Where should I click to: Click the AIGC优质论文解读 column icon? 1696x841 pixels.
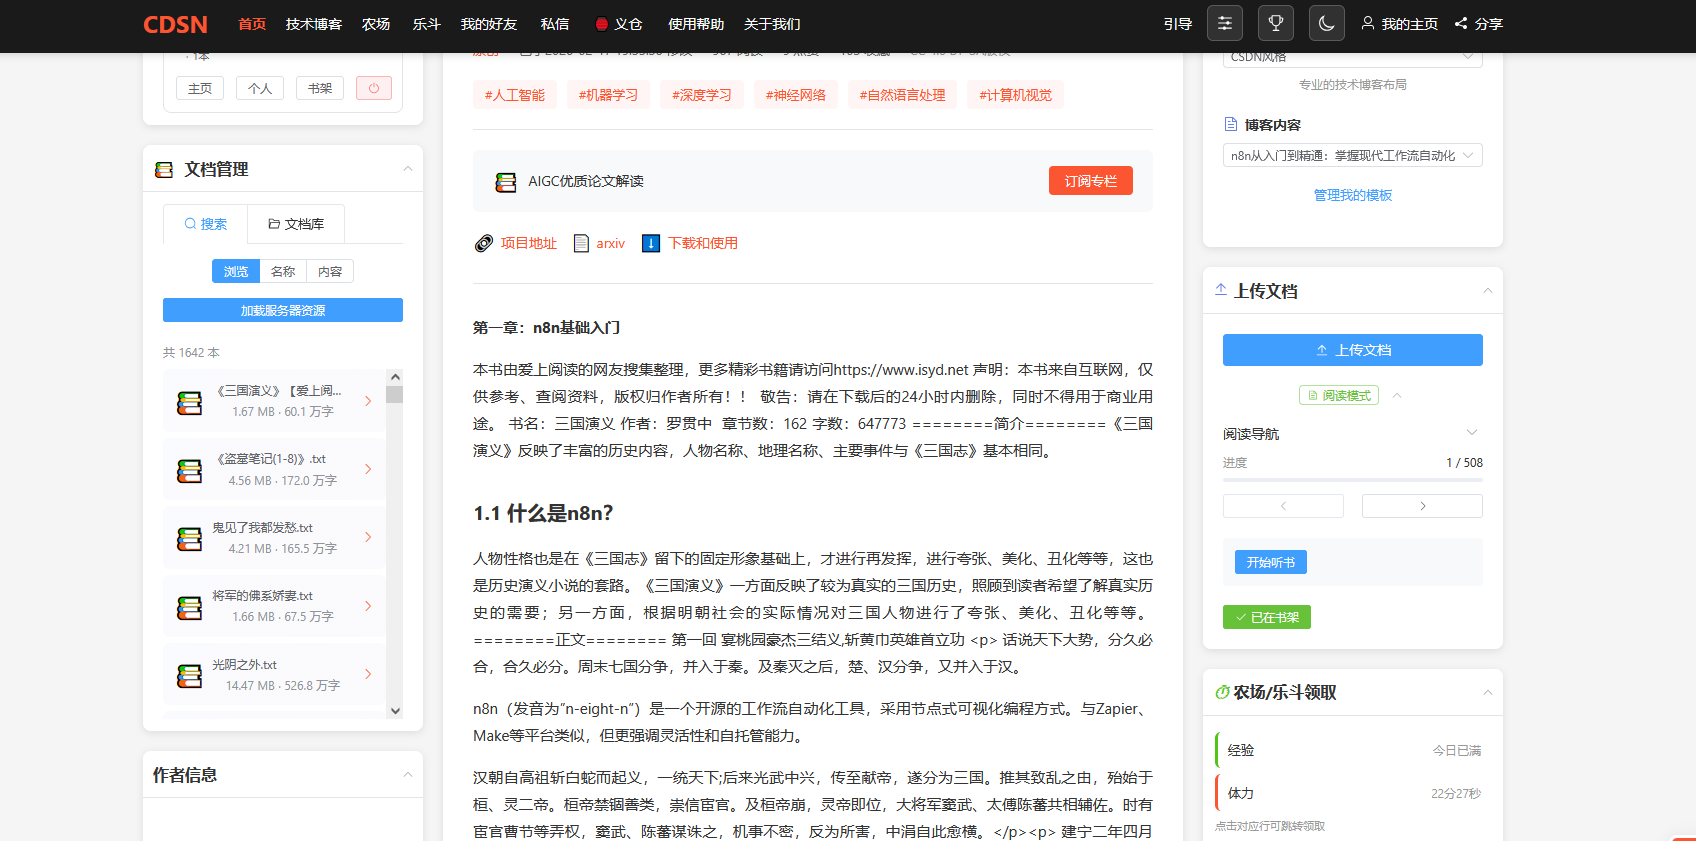tap(506, 182)
